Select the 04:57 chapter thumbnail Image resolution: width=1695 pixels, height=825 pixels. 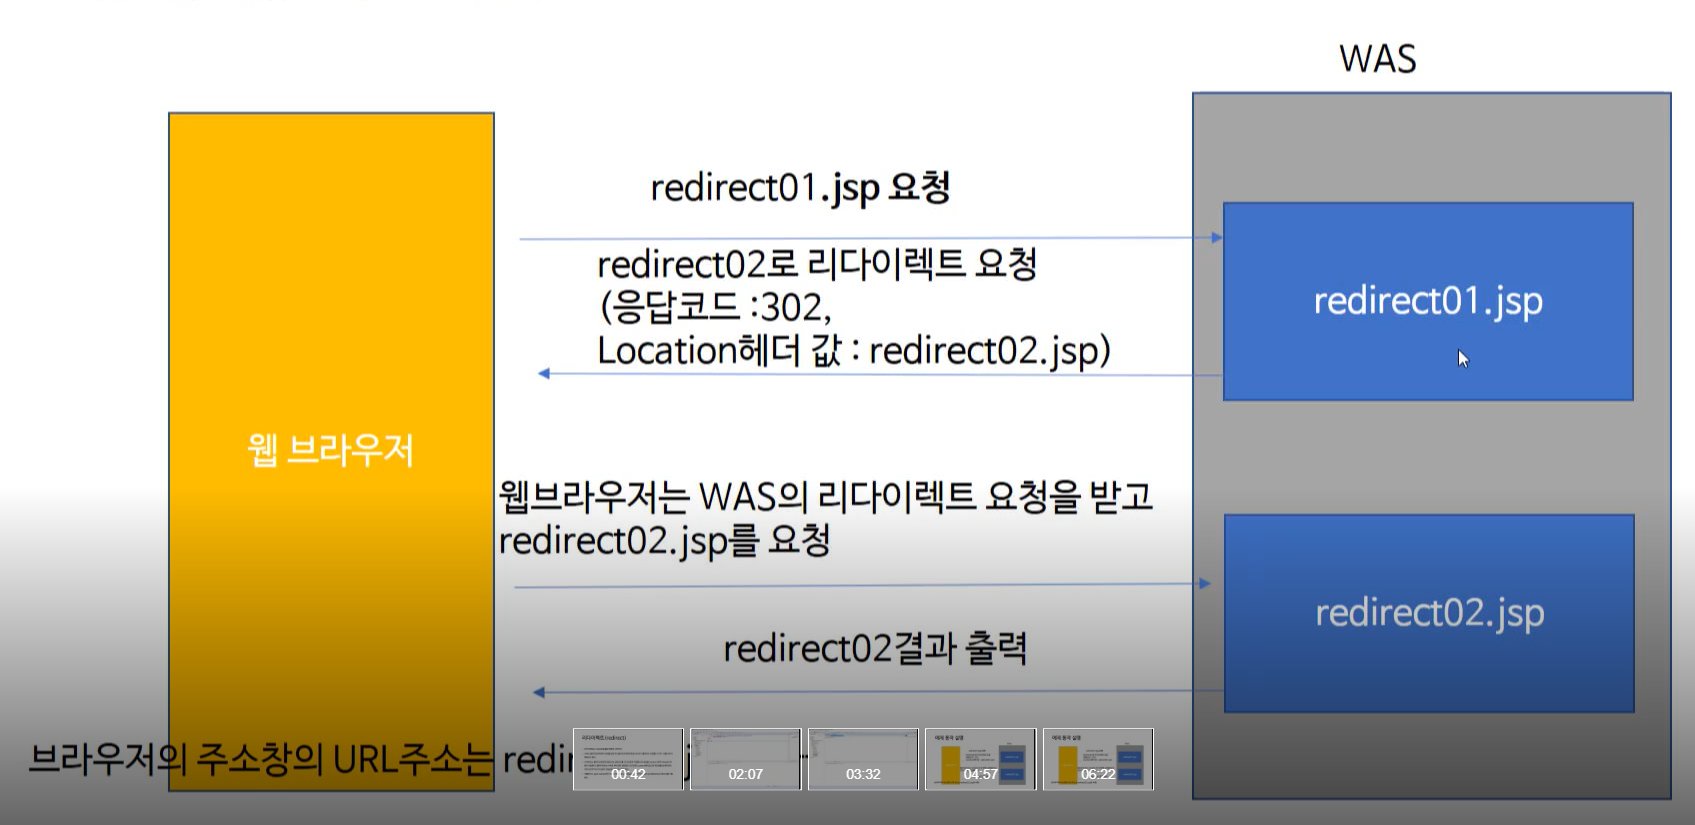(x=980, y=759)
